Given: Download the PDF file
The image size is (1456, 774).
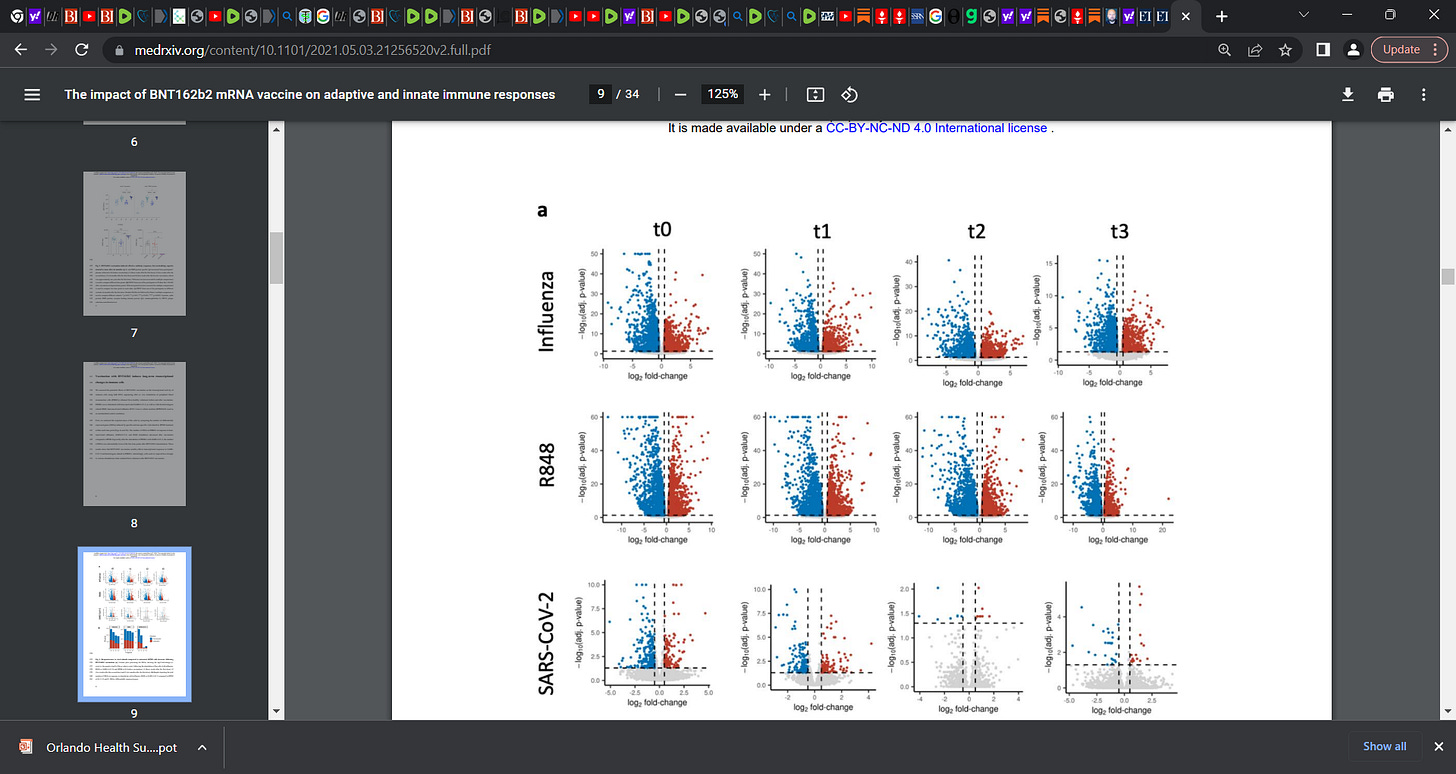Looking at the screenshot, I should pos(1347,94).
